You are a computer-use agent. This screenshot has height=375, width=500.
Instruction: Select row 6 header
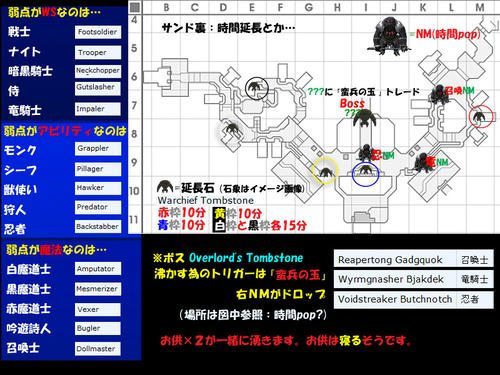[134, 76]
